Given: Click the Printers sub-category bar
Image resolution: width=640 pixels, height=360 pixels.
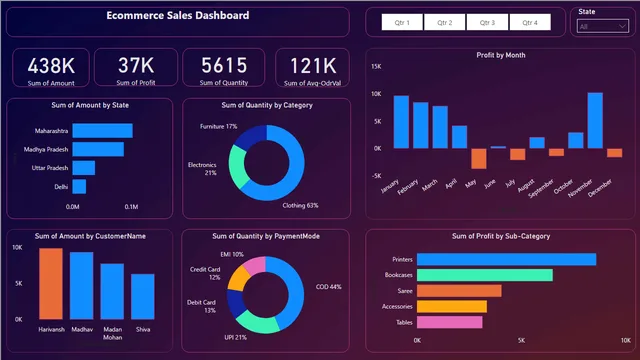Looking at the screenshot, I should point(507,259).
